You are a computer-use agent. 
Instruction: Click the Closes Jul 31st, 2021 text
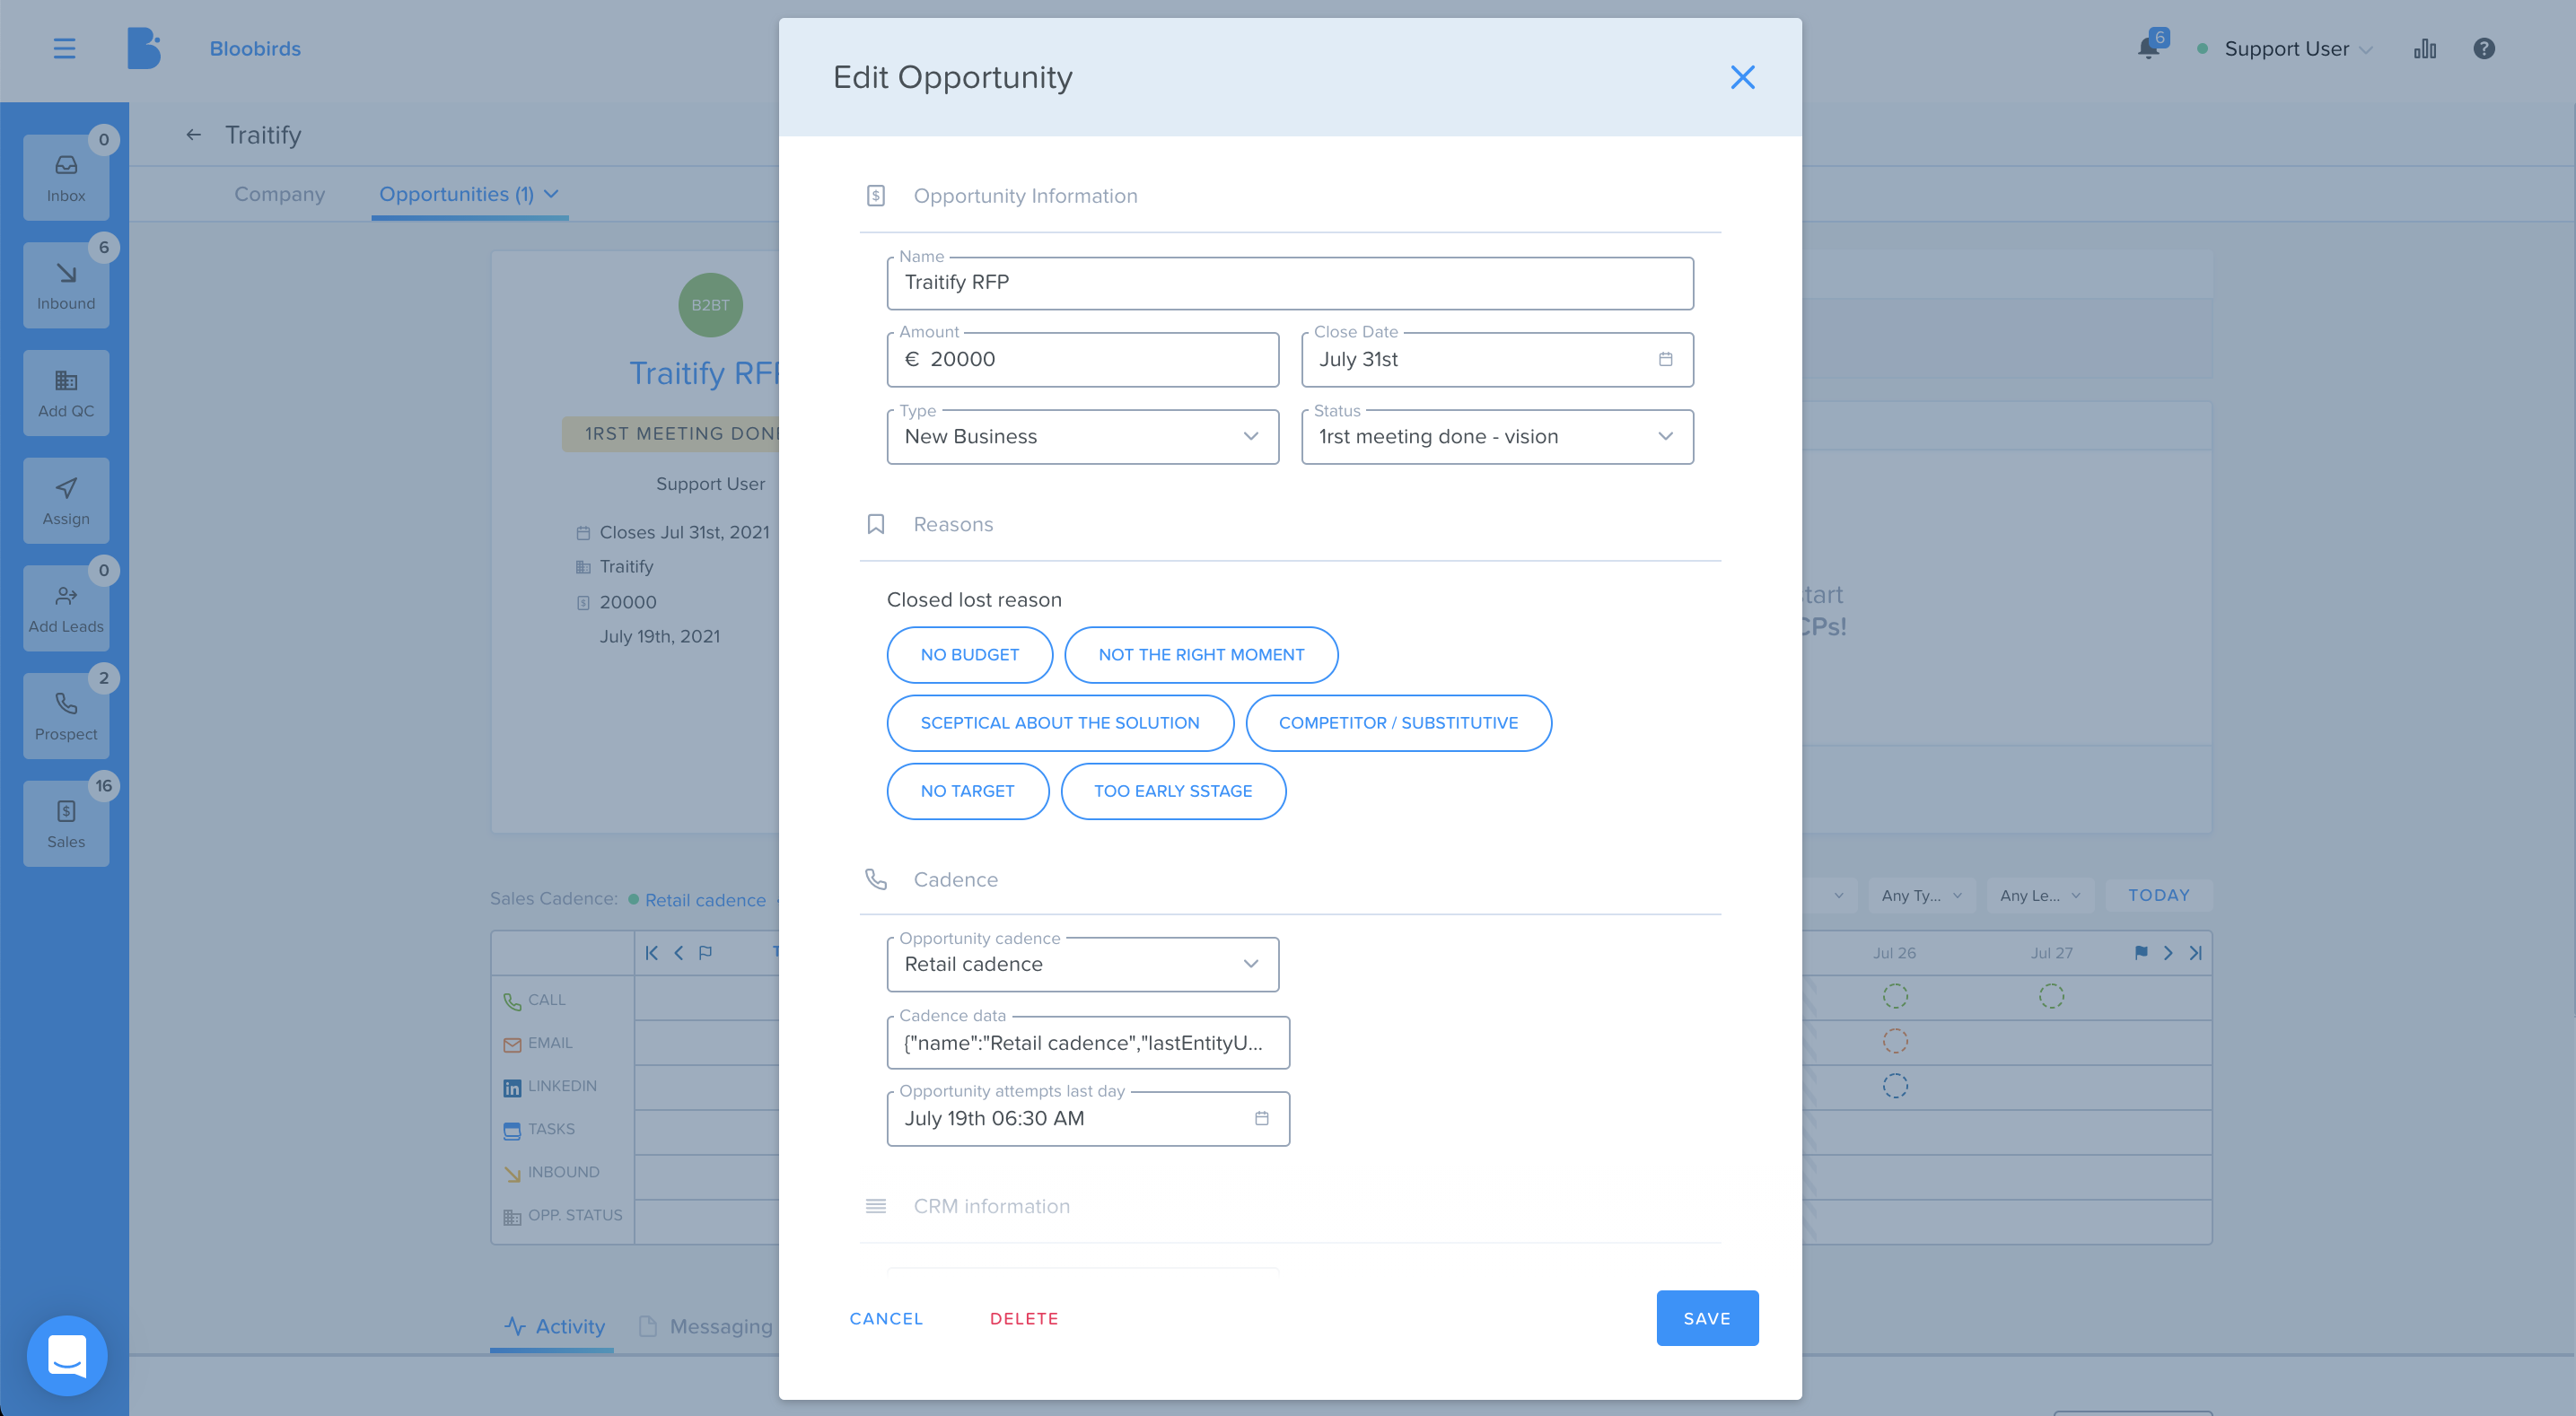pyautogui.click(x=684, y=533)
